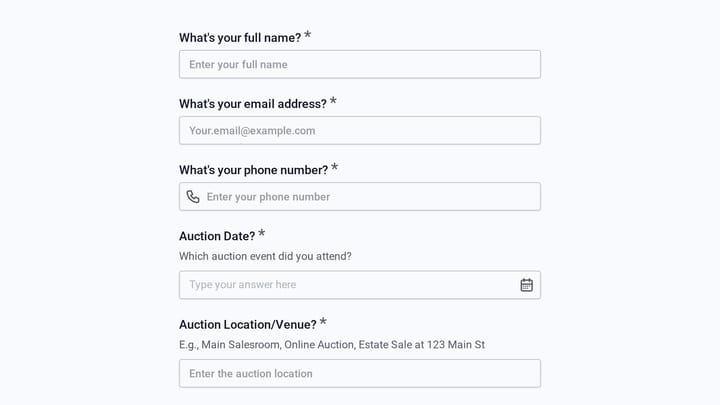This screenshot has height=405, width=720.
Task: Click "Which auction event did you attend?" text
Action: coord(265,256)
